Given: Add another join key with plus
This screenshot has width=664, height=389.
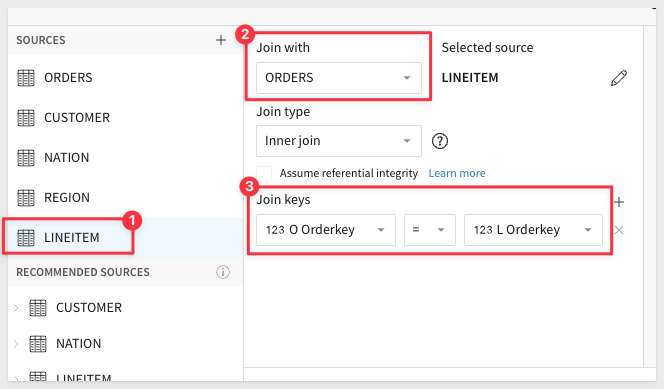Looking at the screenshot, I should [x=619, y=202].
